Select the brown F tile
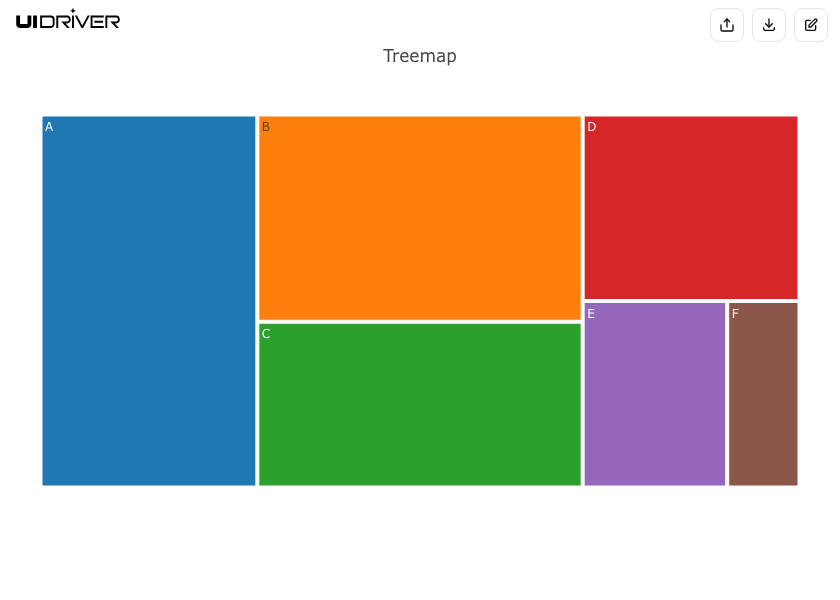The width and height of the screenshot is (840, 600). [x=763, y=394]
